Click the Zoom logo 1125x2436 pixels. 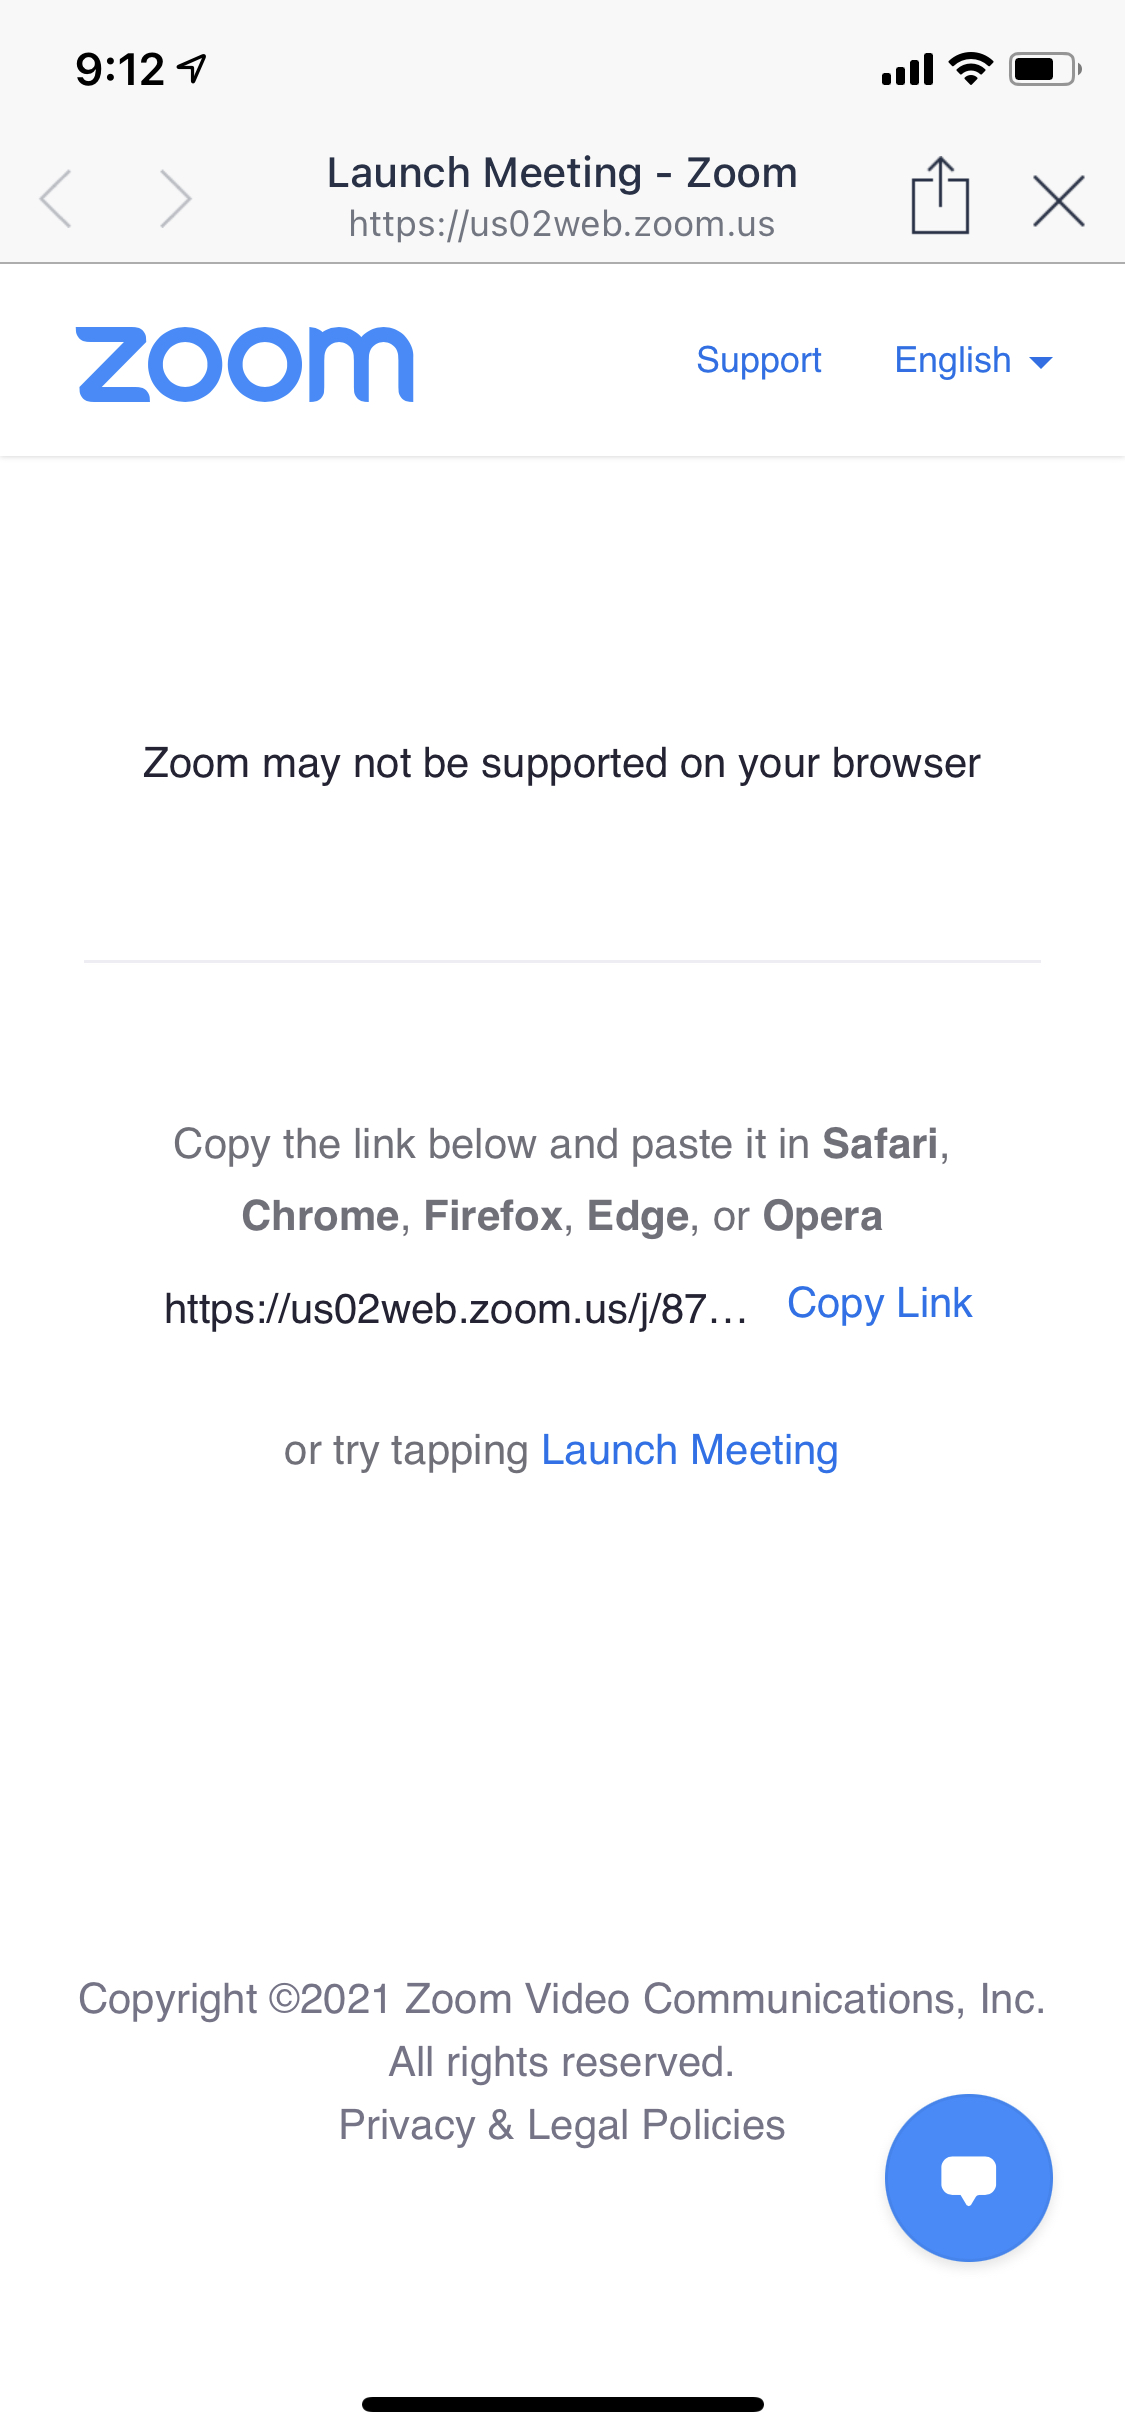tap(245, 364)
